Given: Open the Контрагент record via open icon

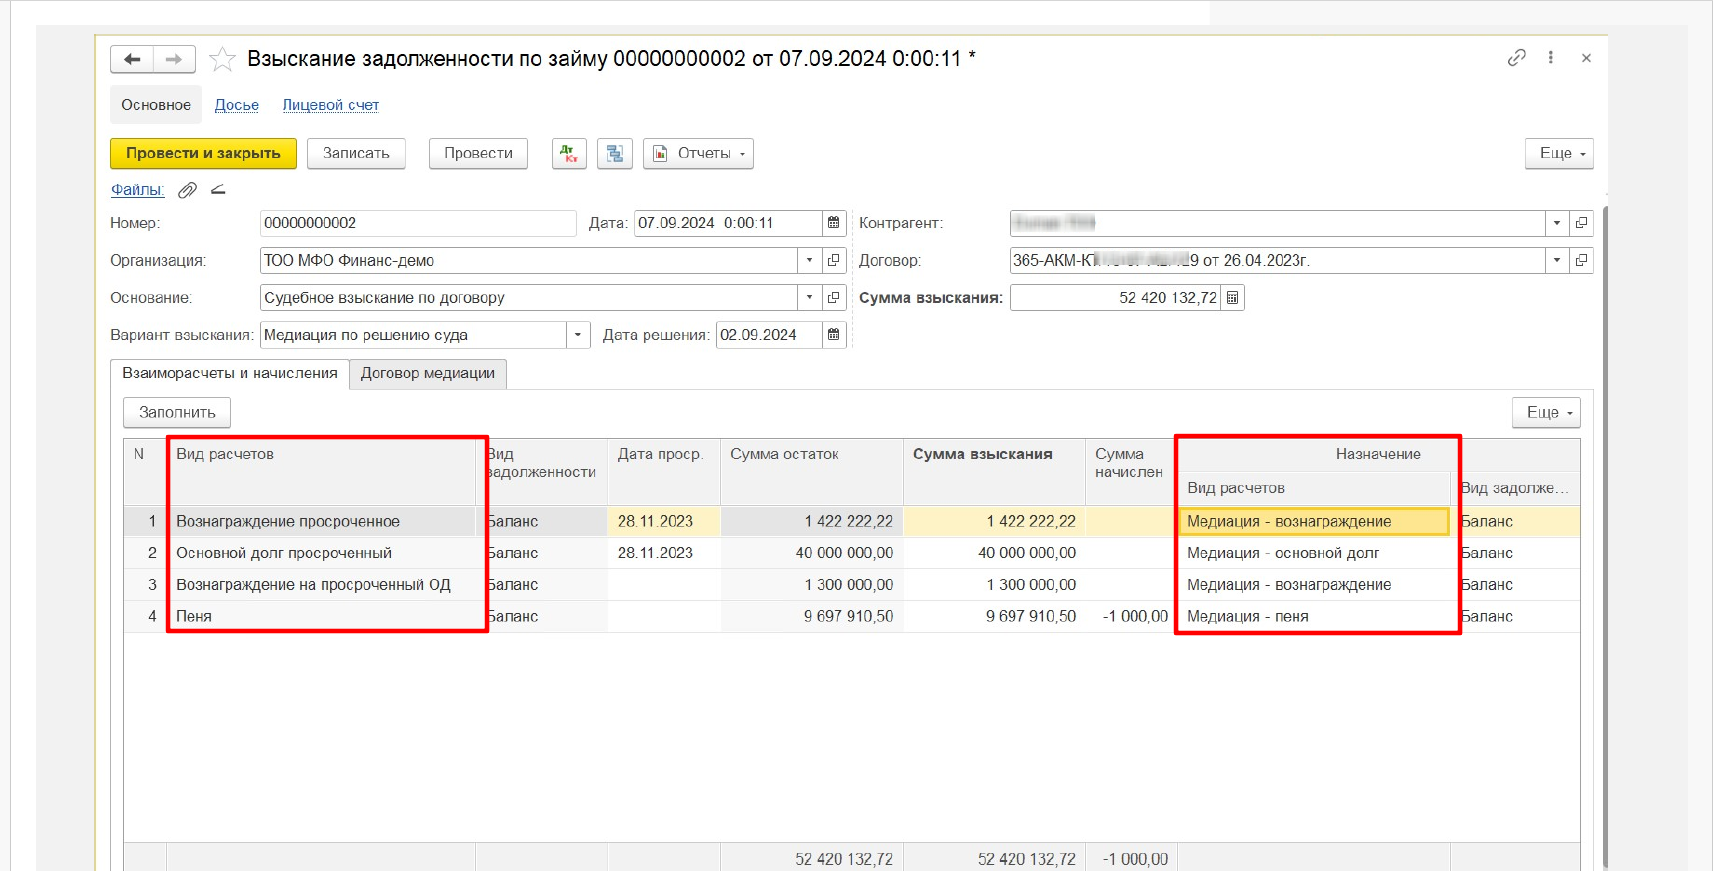Looking at the screenshot, I should [1581, 223].
